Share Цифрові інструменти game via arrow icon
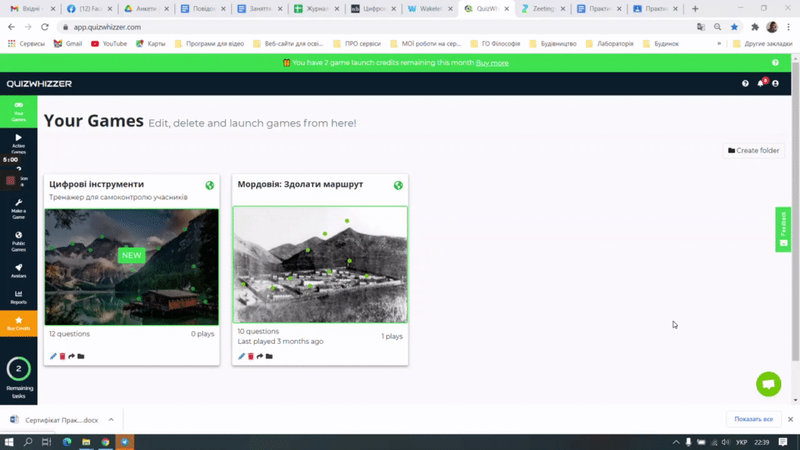 click(72, 357)
